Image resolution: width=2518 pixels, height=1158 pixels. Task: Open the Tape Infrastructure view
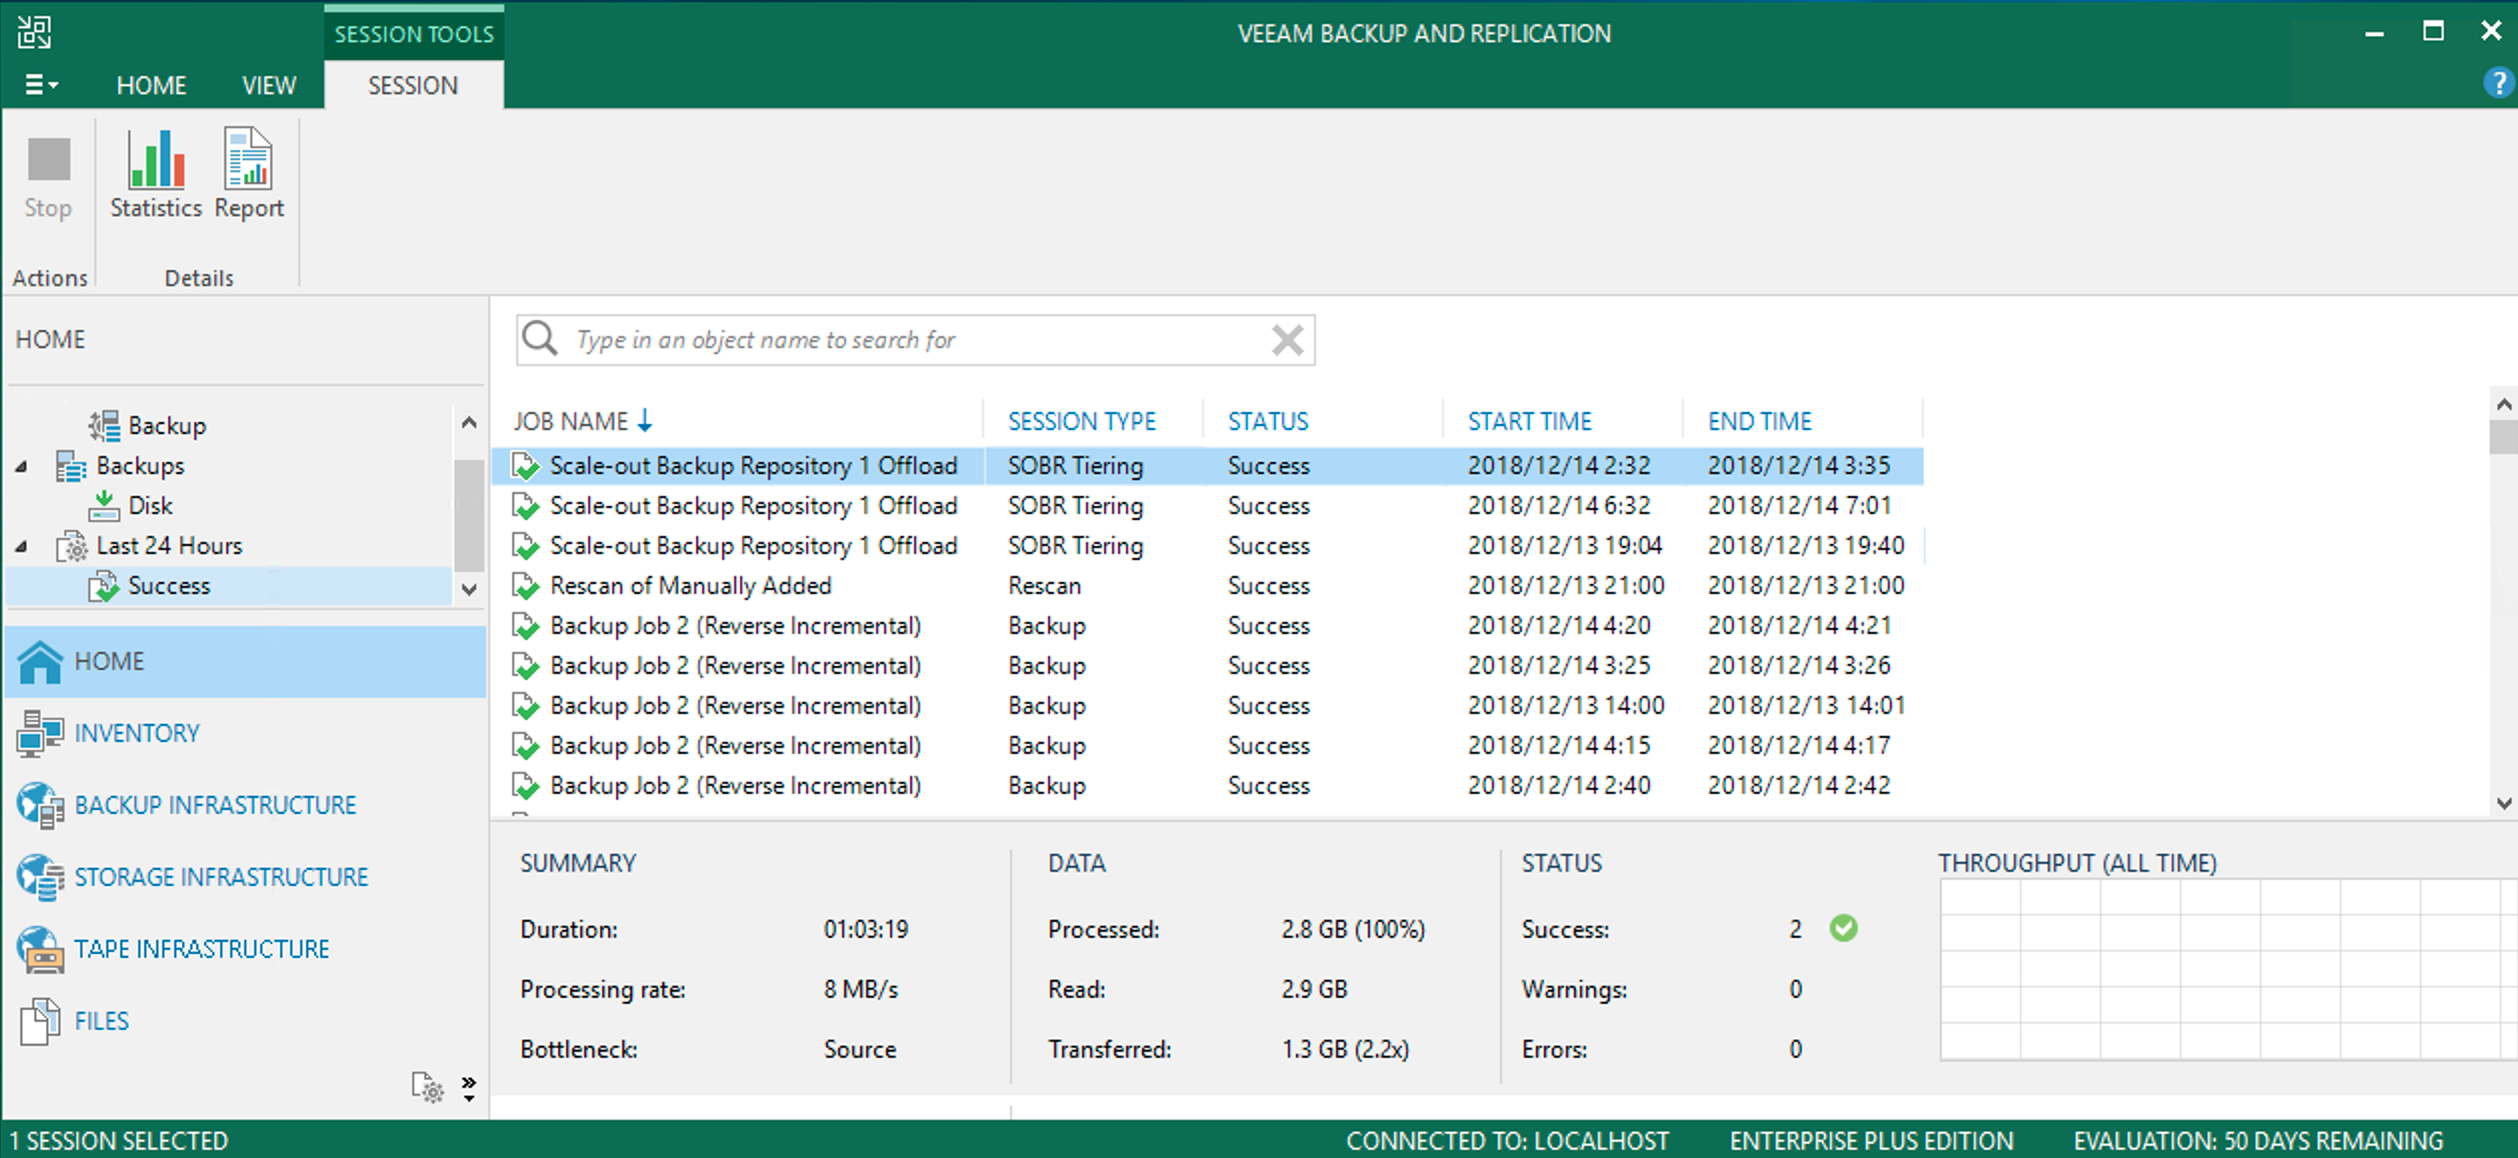tap(40, 948)
